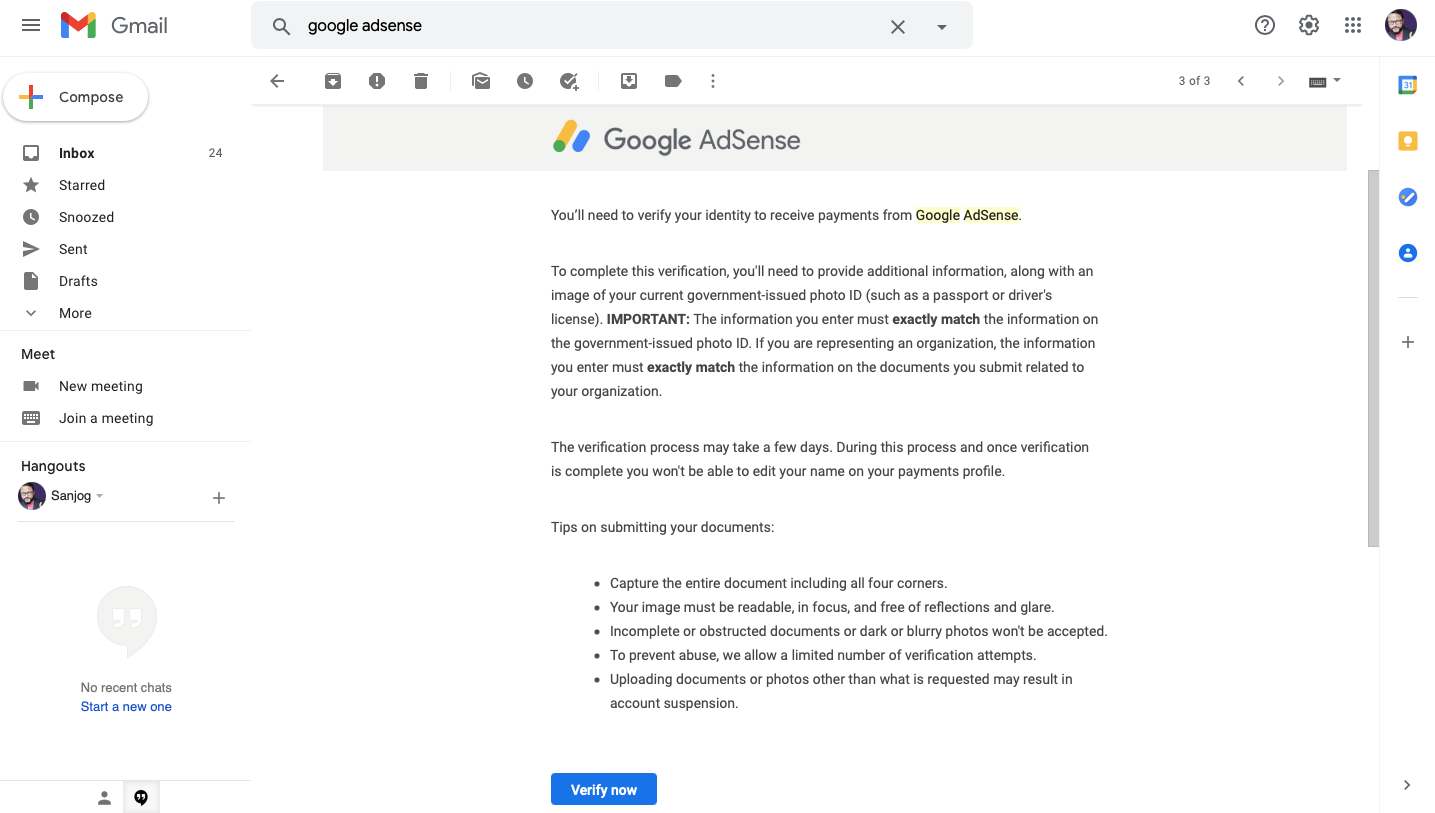Screen dimensions: 1435x813
Task: Click the email vertical scrollbar
Action: click(1373, 358)
